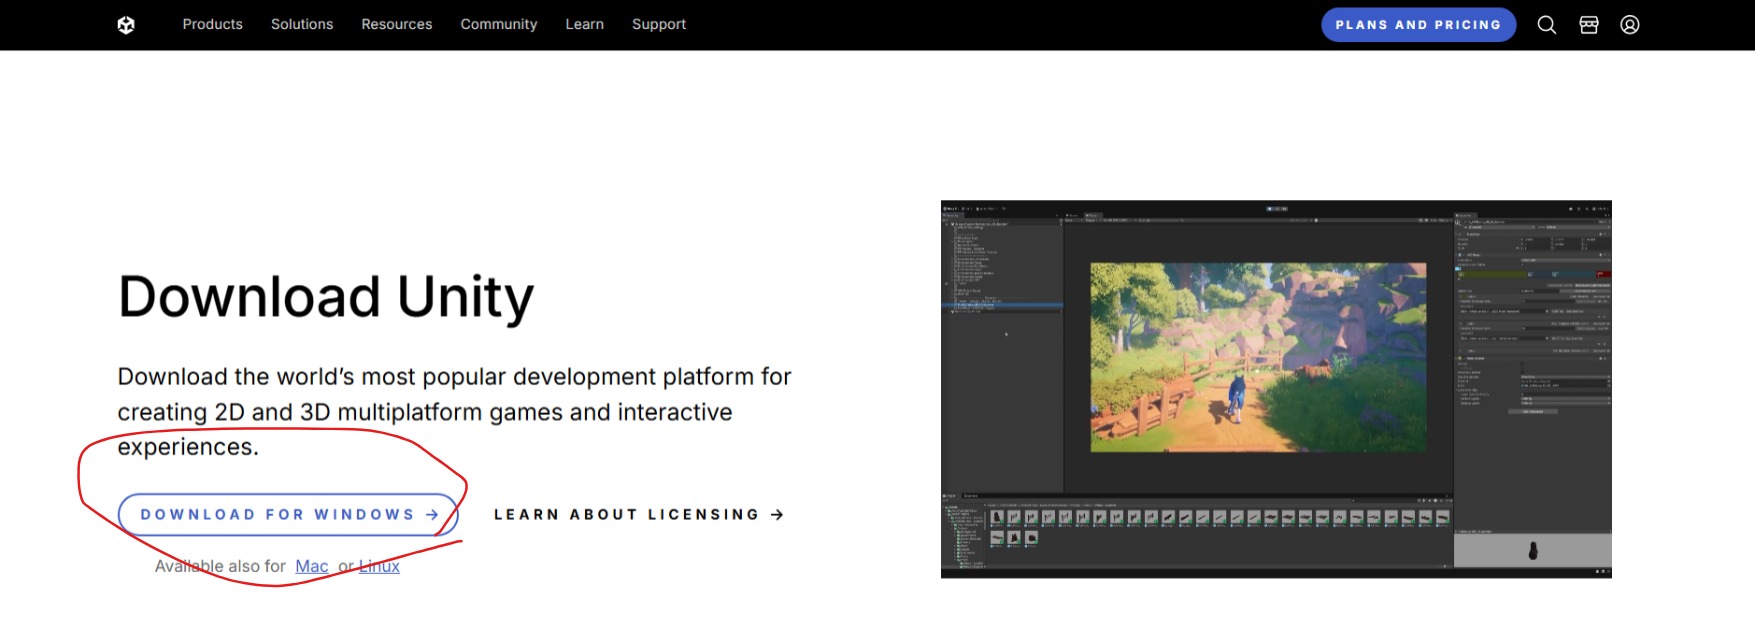Screen dimensions: 1755x642
Task: Open the Learn menu
Action: (585, 24)
